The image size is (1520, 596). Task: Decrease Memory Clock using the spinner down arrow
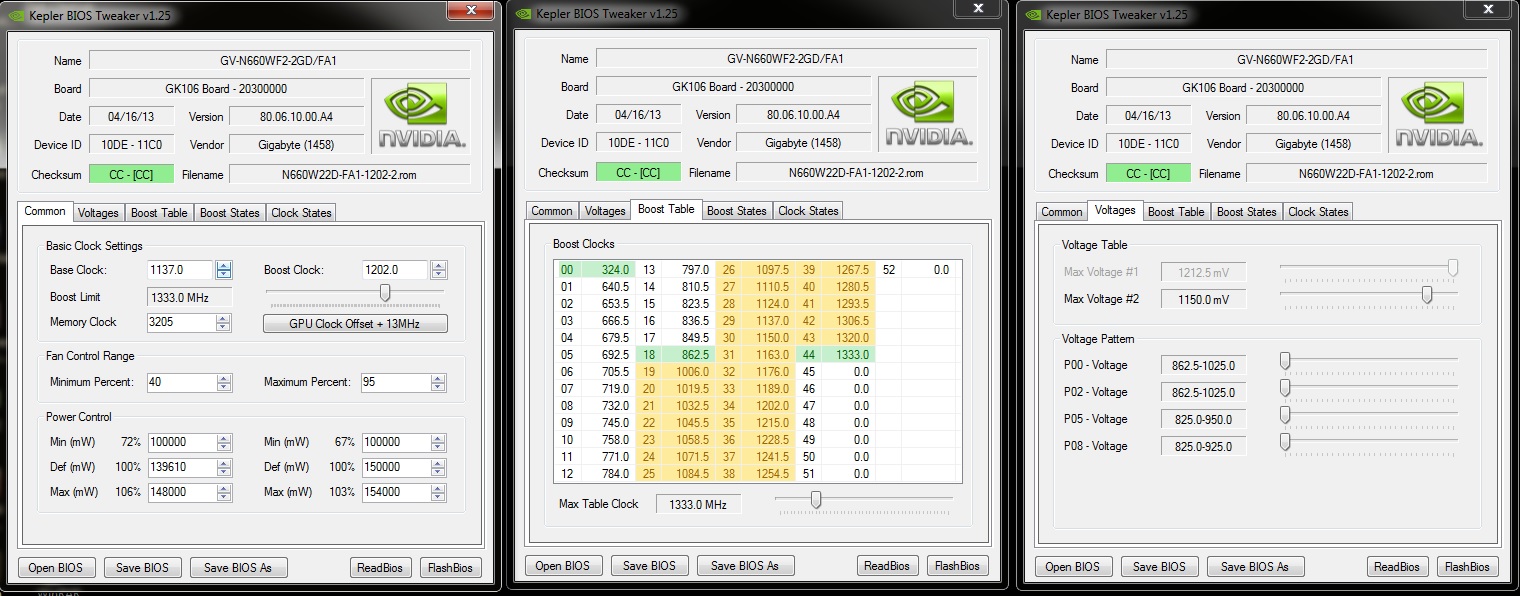tap(224, 327)
